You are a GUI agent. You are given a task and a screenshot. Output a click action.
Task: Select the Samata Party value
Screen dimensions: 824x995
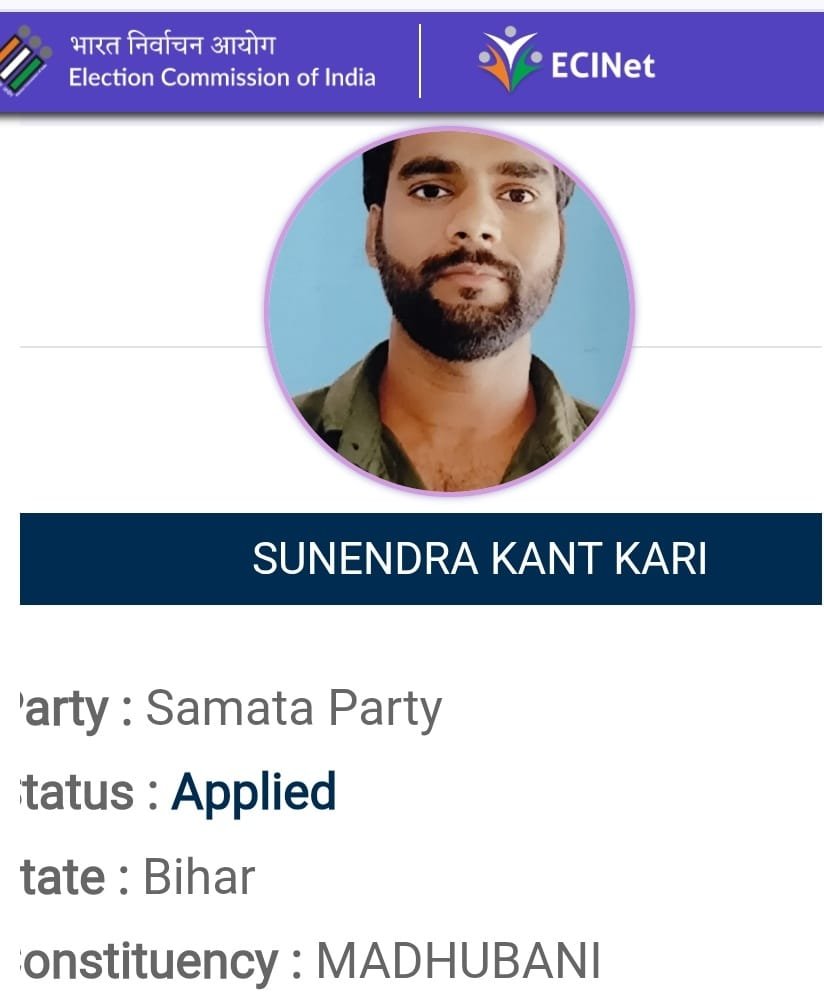(293, 709)
